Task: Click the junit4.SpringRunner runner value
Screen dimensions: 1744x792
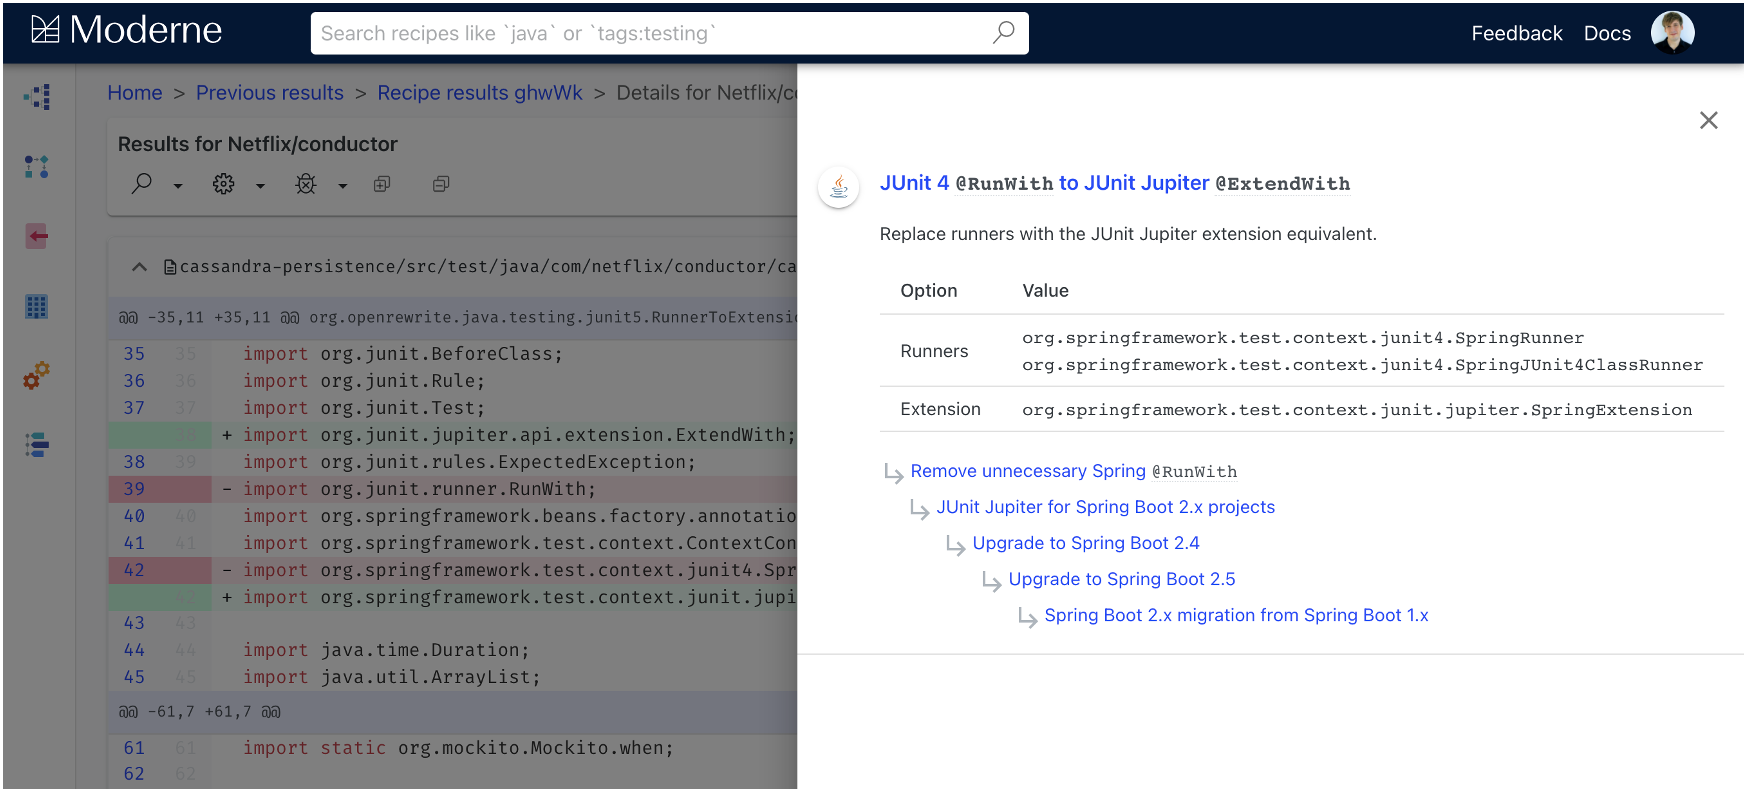Action: click(1303, 338)
